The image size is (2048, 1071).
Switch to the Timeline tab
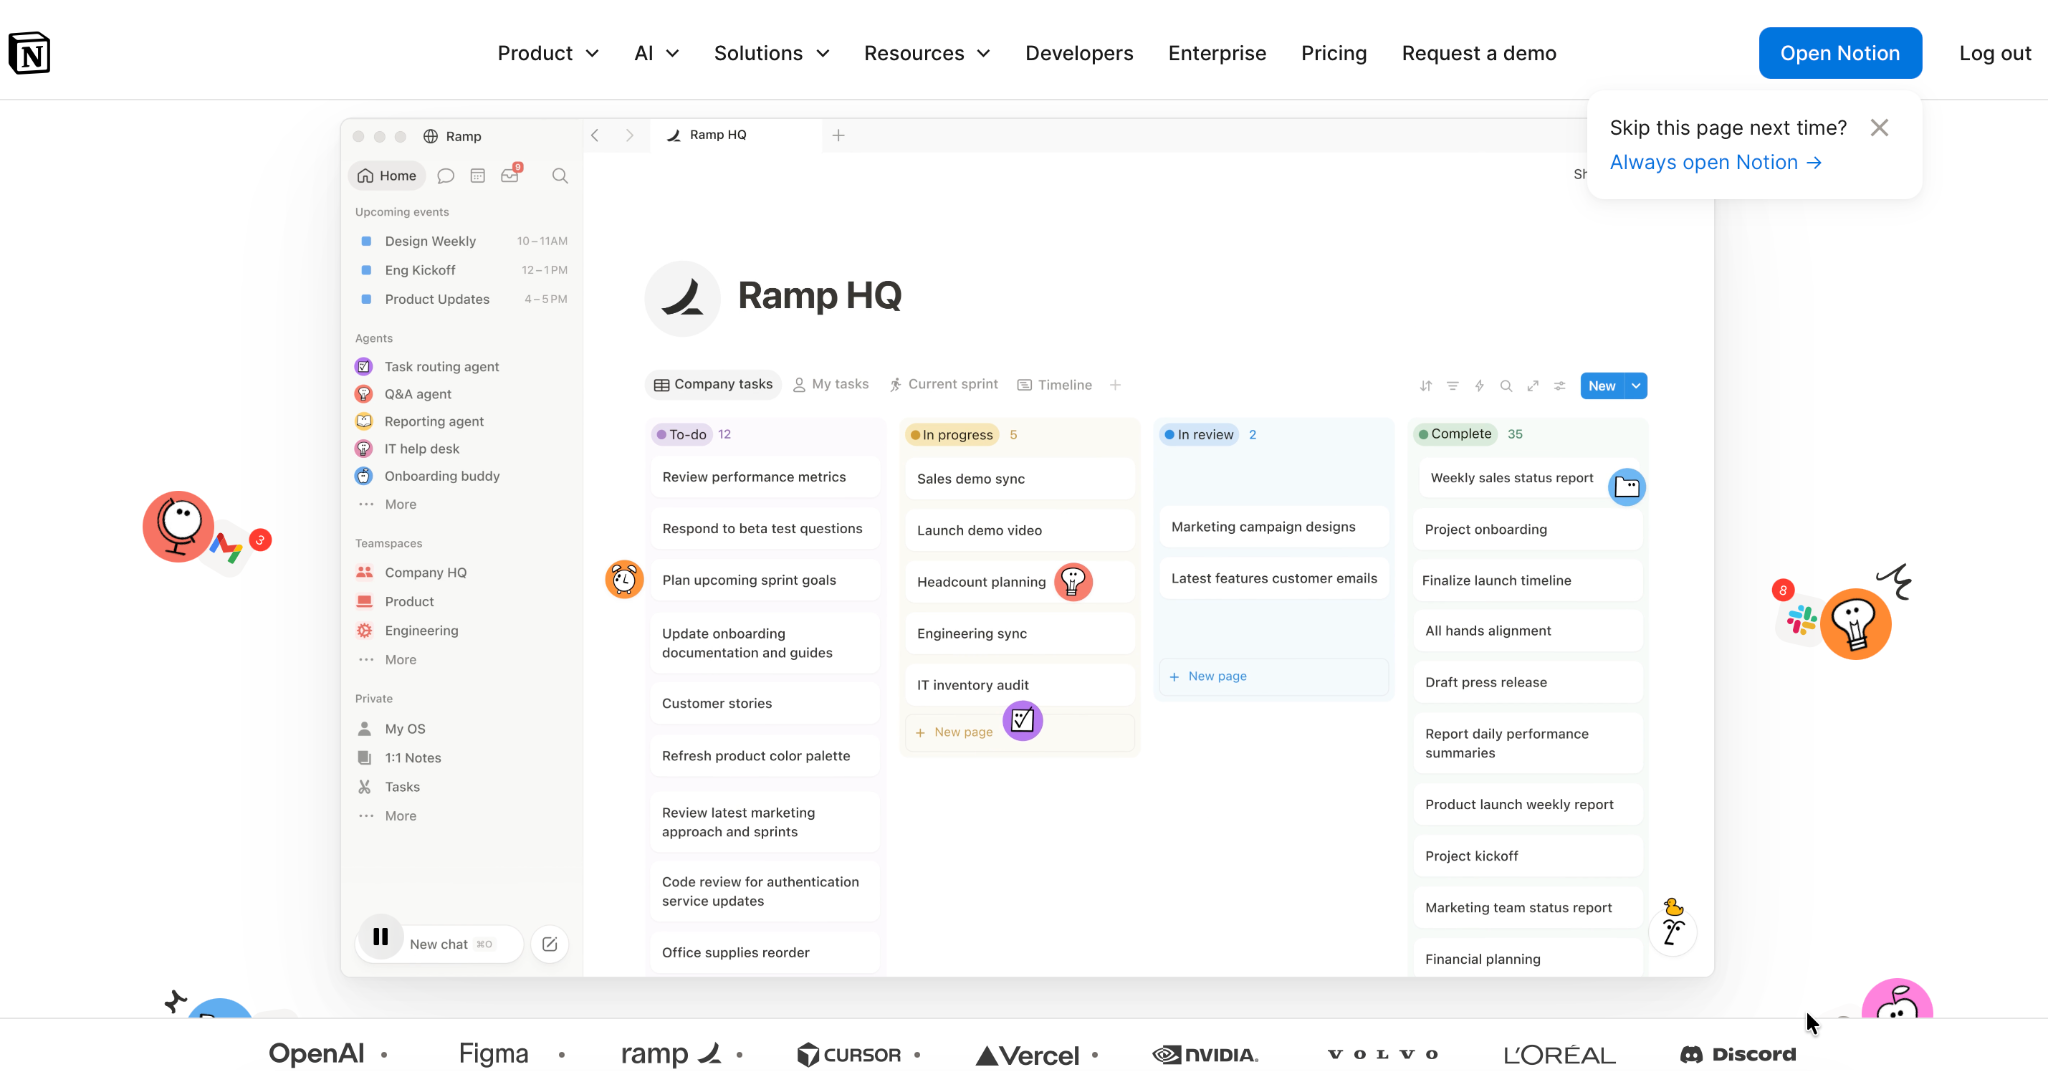point(1055,384)
